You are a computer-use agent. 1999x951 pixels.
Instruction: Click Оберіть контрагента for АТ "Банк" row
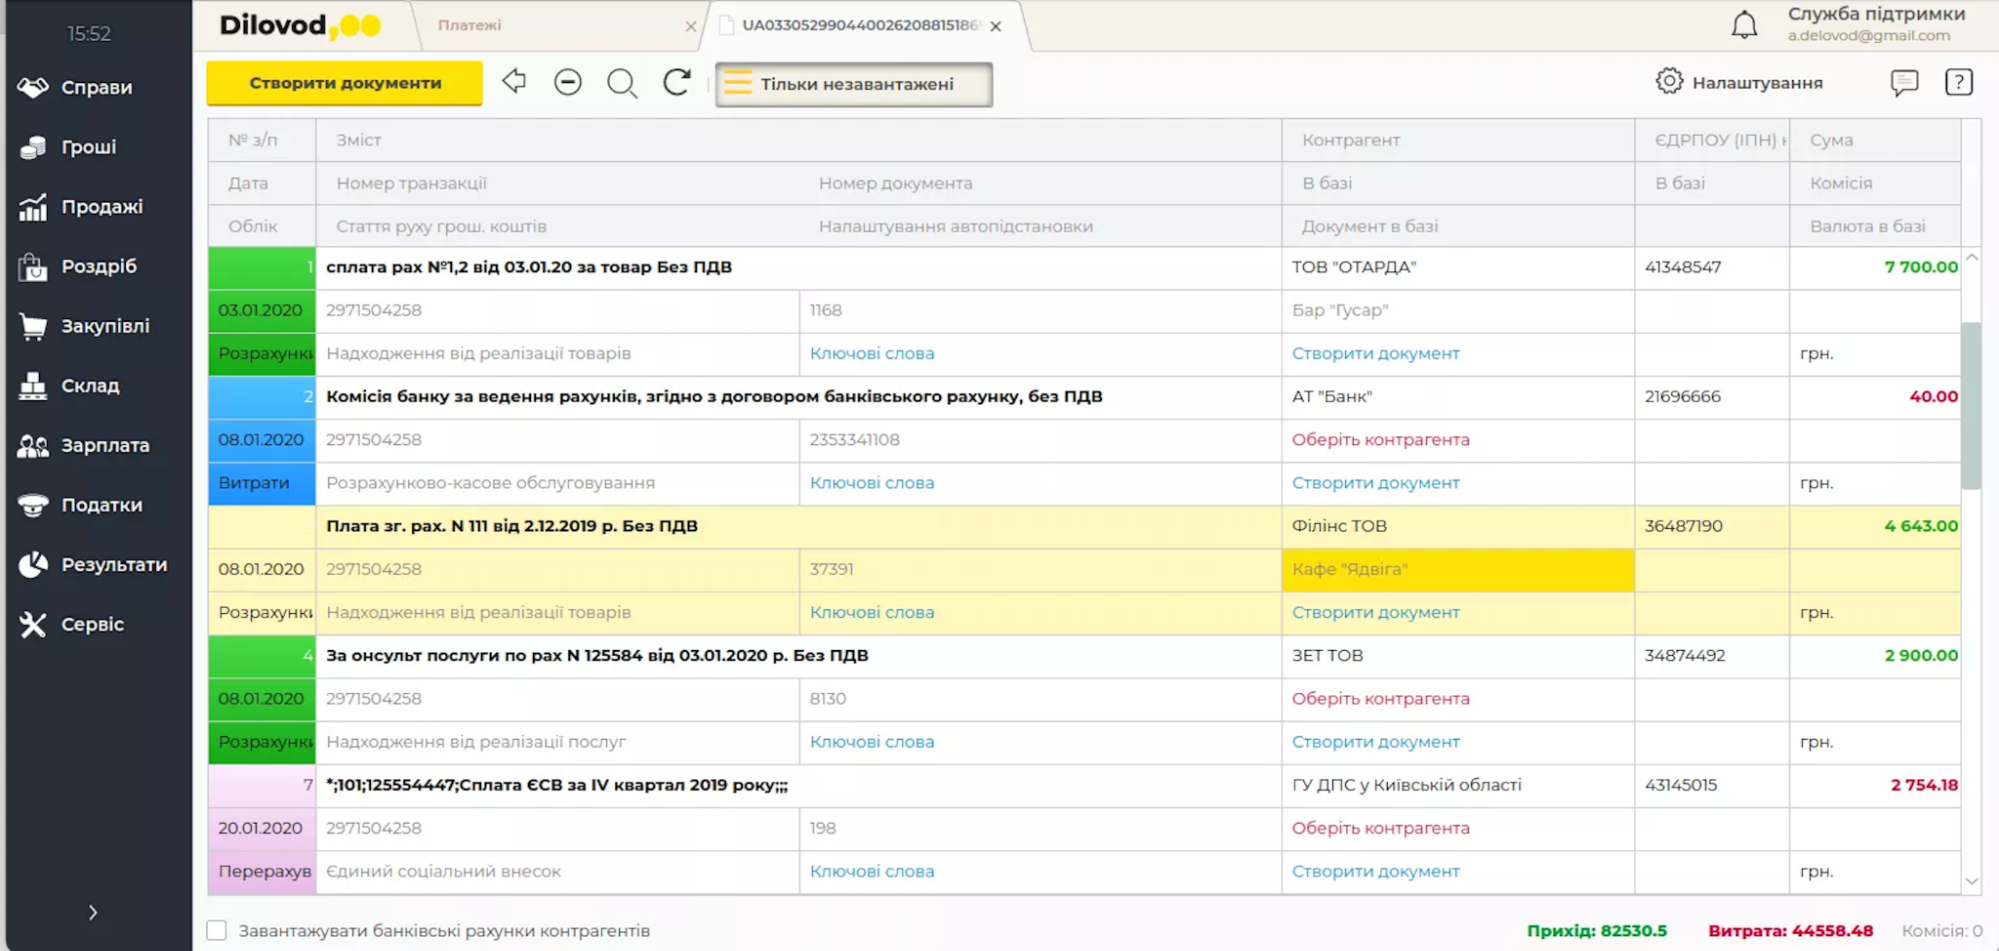[1380, 439]
